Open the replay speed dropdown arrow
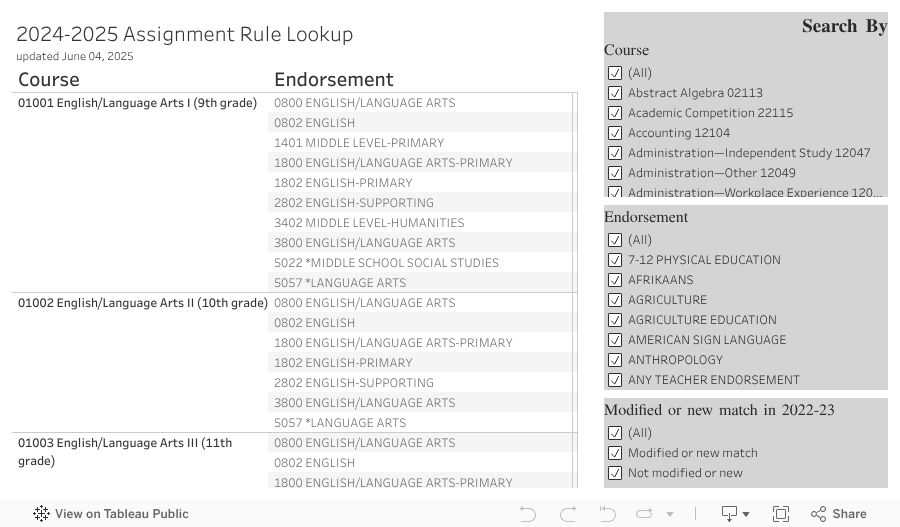Image resolution: width=900 pixels, height=527 pixels. point(669,514)
